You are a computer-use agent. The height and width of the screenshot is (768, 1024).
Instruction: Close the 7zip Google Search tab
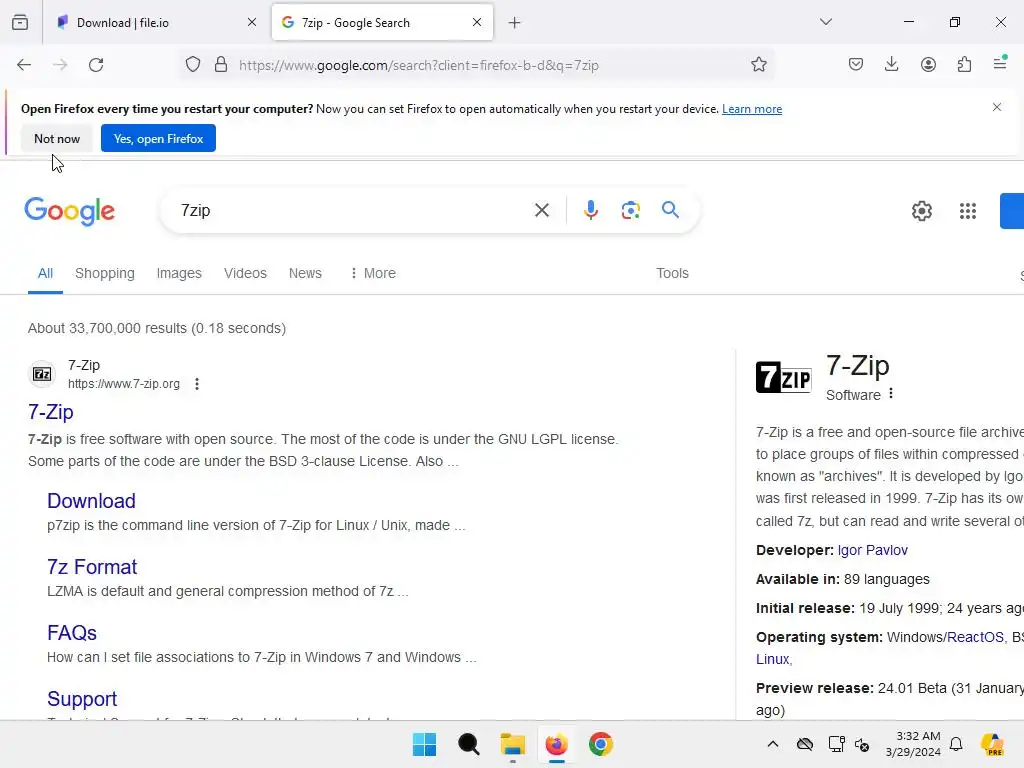(x=477, y=22)
